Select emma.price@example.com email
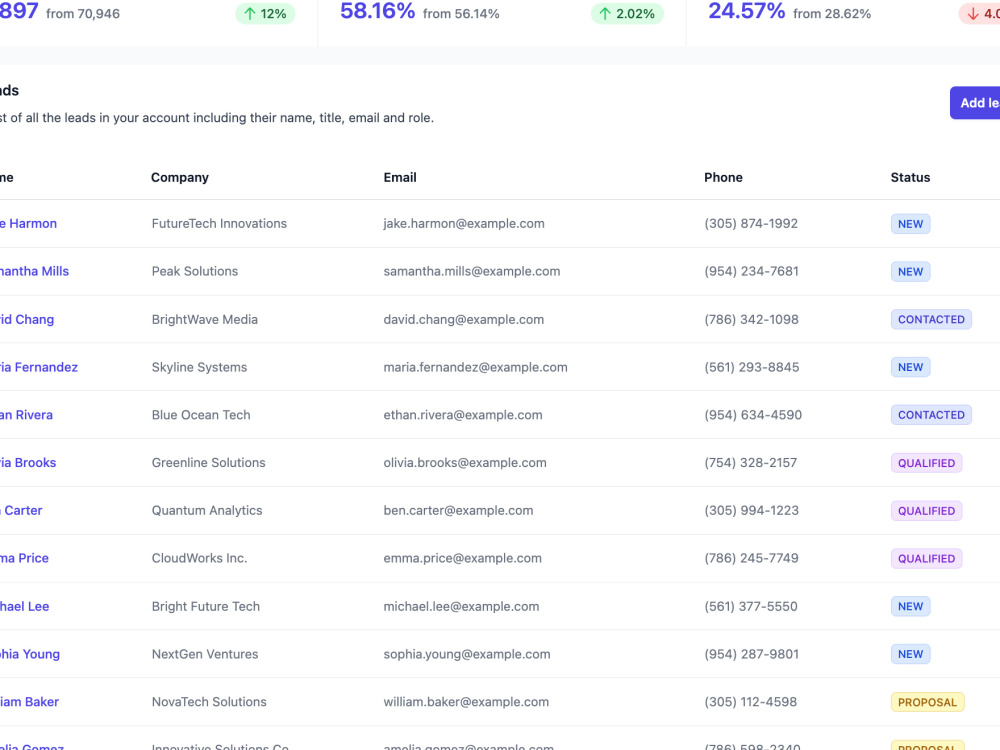Image resolution: width=1000 pixels, height=750 pixels. pos(462,558)
